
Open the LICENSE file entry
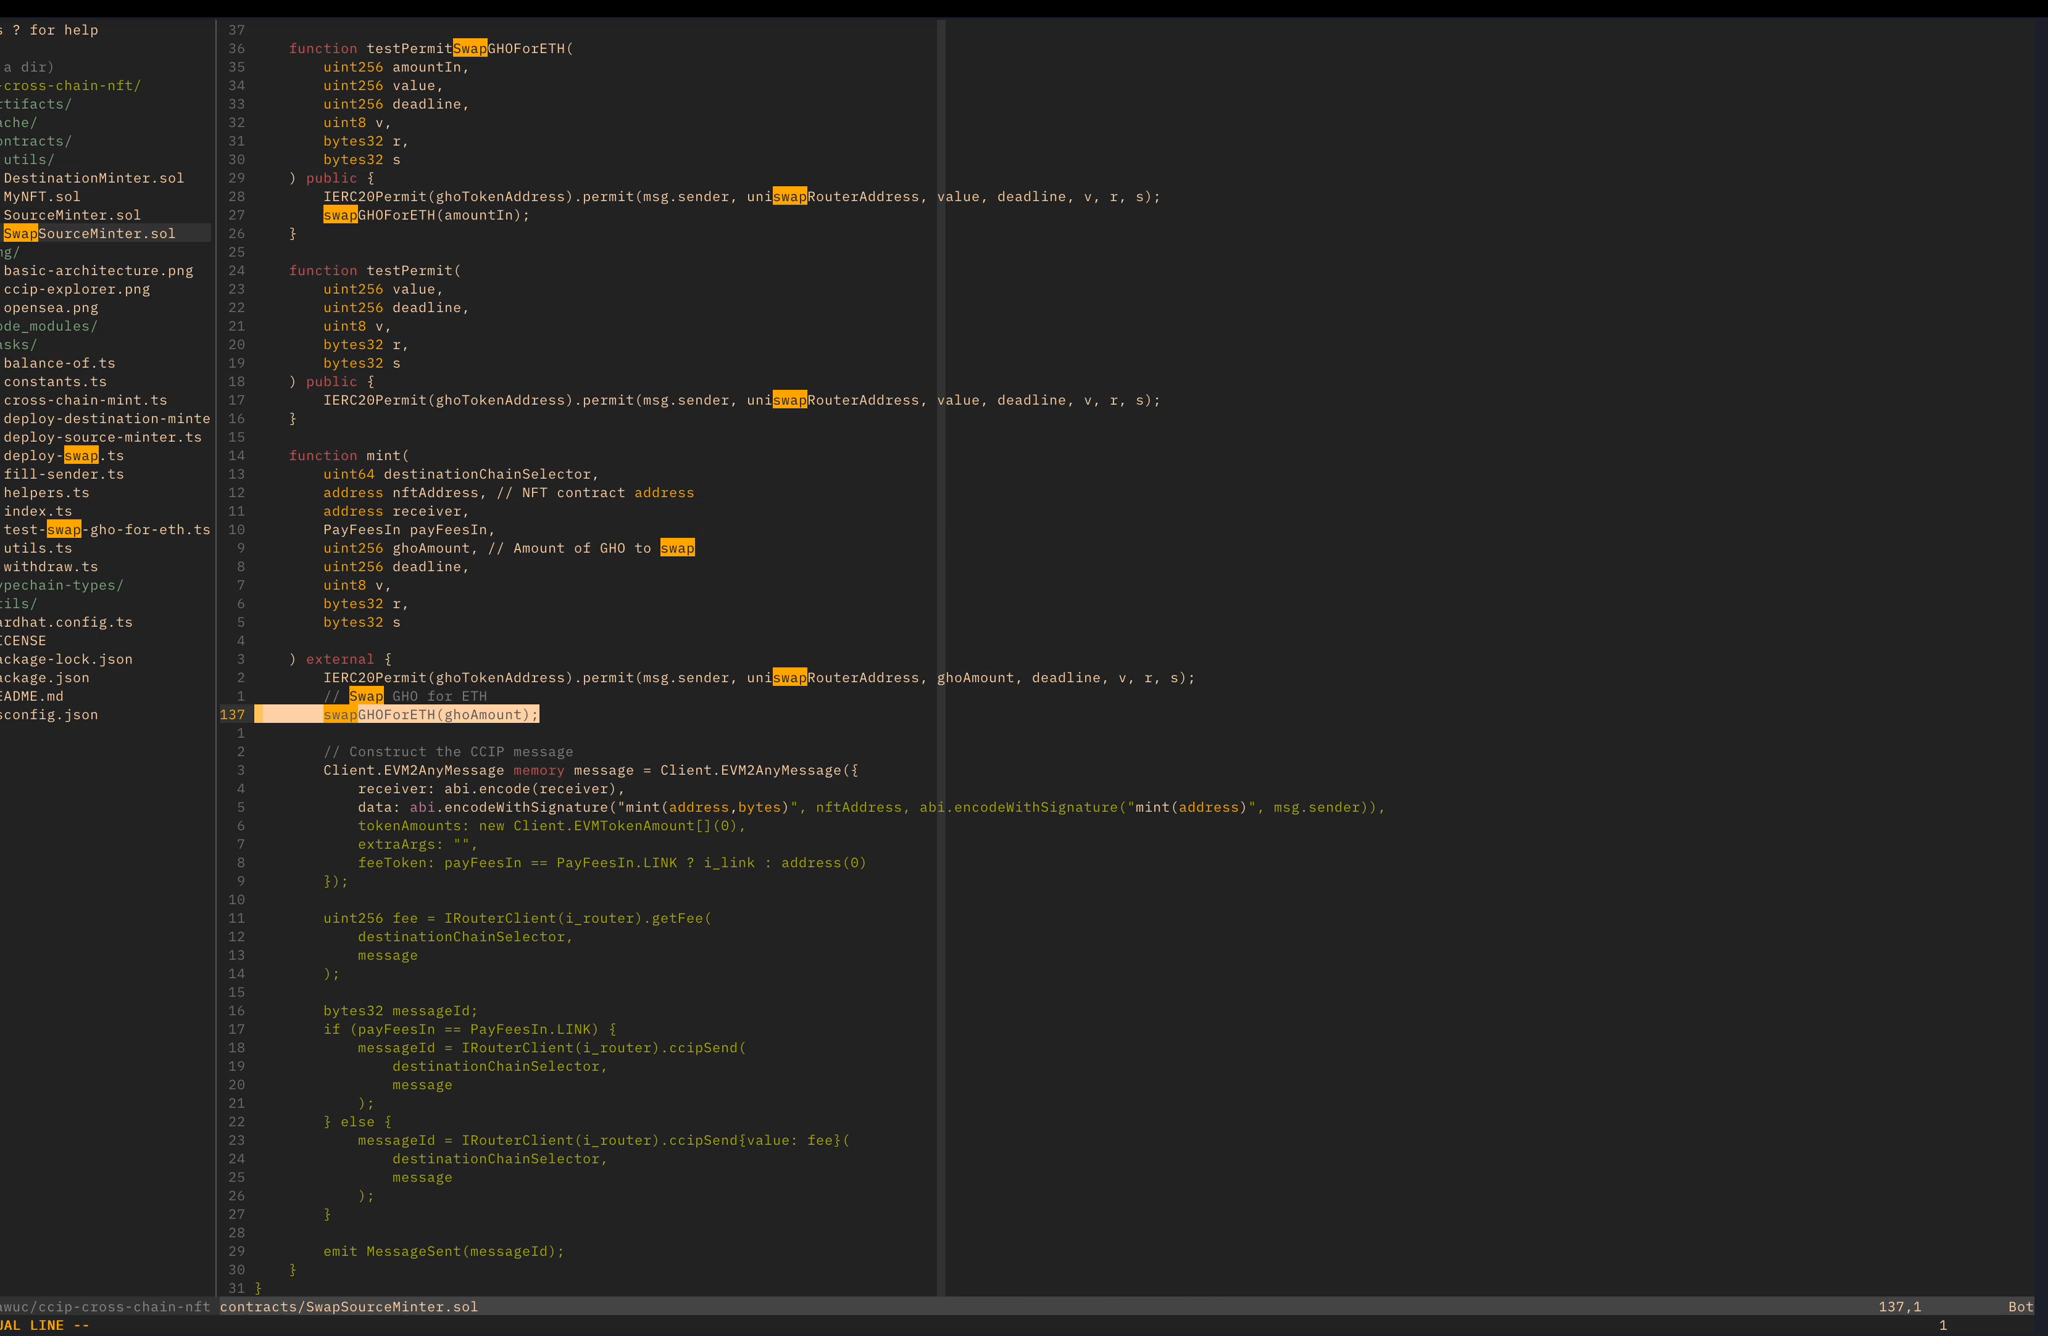point(23,641)
